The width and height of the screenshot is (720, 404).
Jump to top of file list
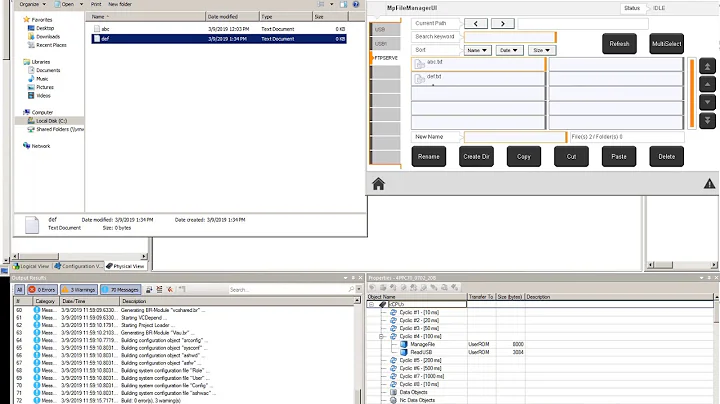tap(707, 66)
